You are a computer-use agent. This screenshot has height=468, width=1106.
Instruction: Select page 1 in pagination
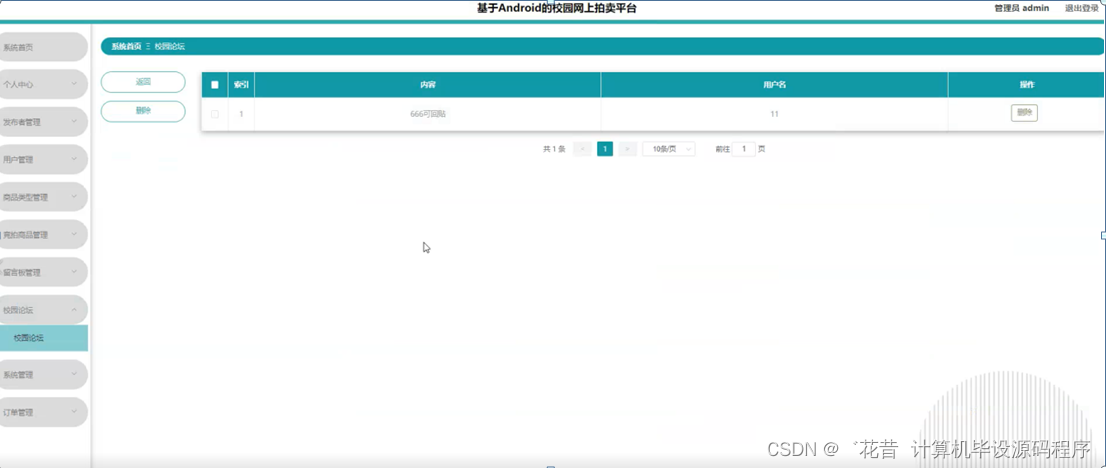(605, 149)
